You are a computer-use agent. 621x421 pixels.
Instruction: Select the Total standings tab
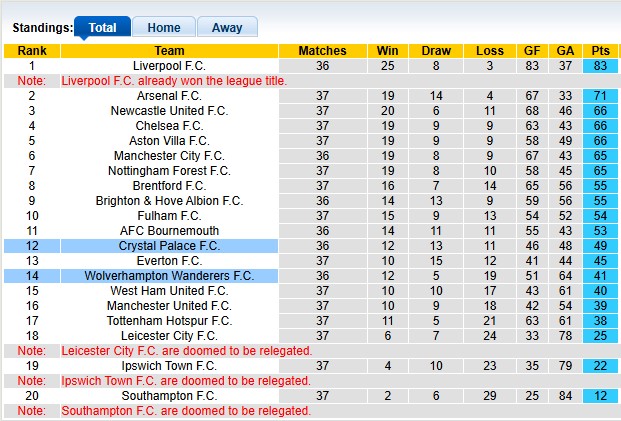click(x=102, y=28)
